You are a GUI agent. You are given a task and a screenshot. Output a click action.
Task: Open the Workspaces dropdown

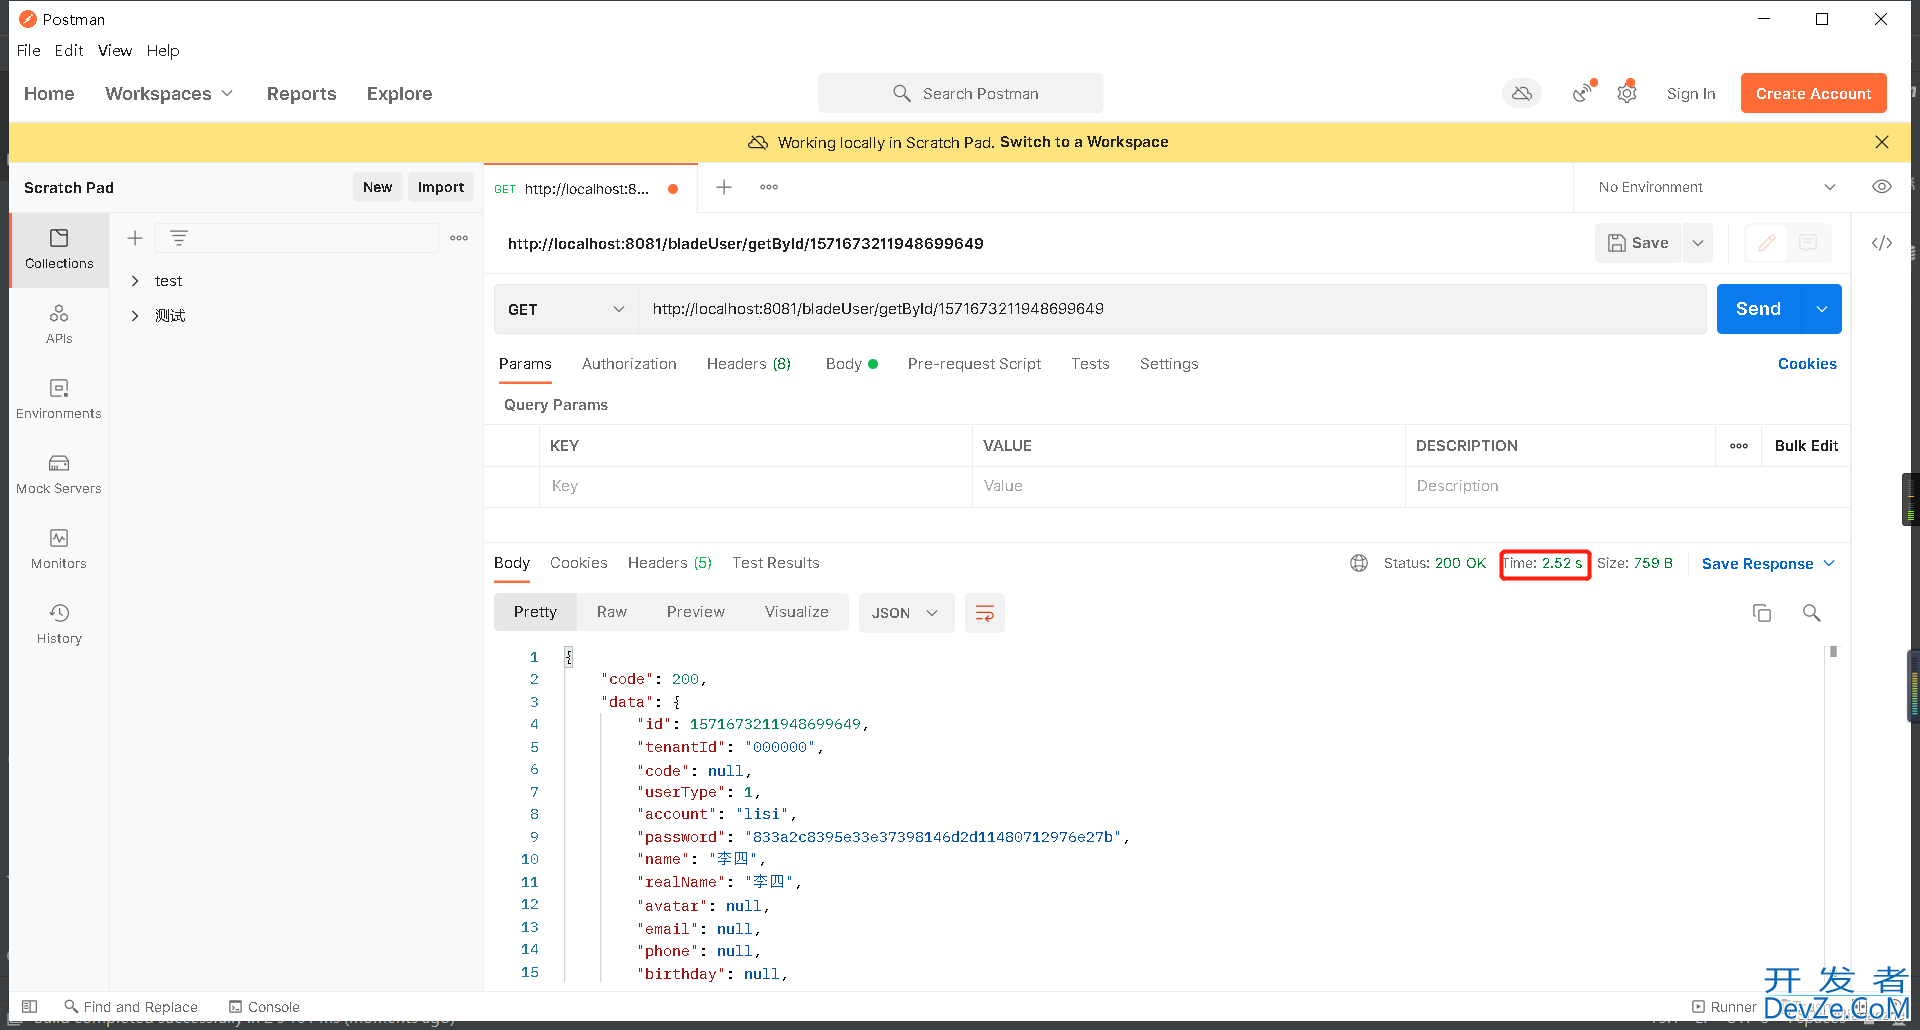[x=169, y=93]
